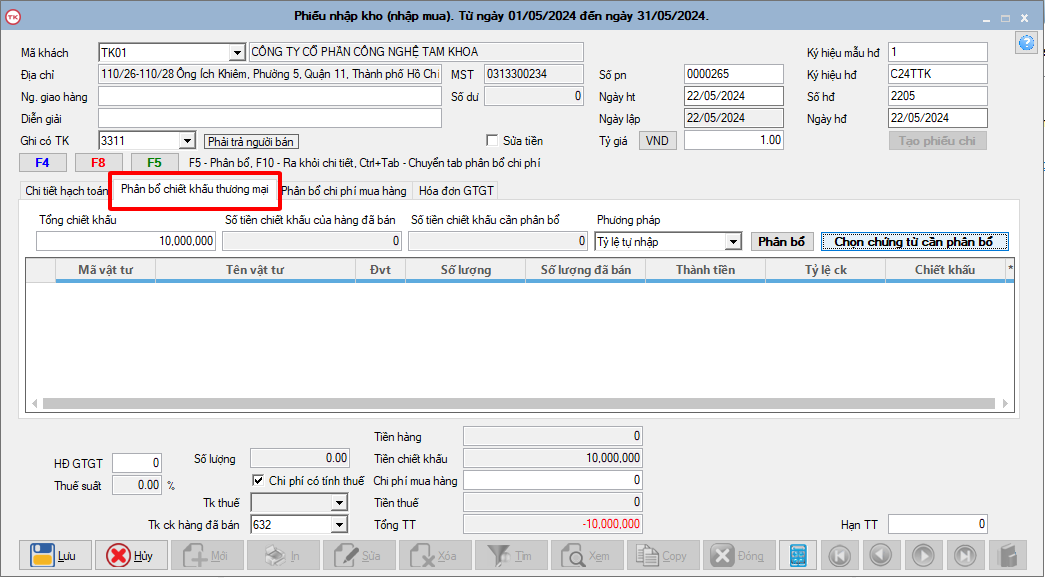Uncheck Chi phí có tính thuế
Viewport: 1045px width, 578px height.
258,481
